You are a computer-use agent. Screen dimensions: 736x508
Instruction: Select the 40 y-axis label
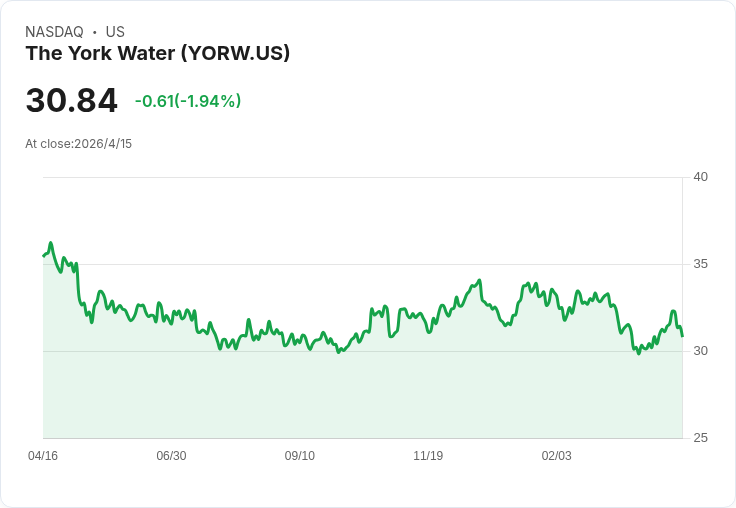[700, 177]
